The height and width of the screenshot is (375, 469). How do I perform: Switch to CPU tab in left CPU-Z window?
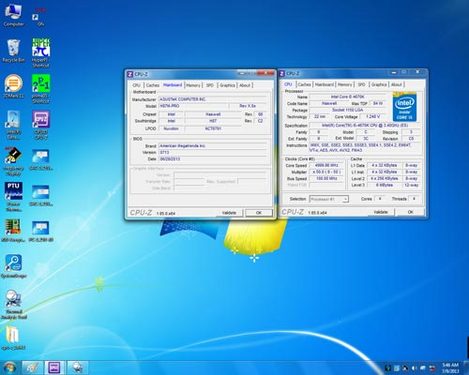(137, 85)
